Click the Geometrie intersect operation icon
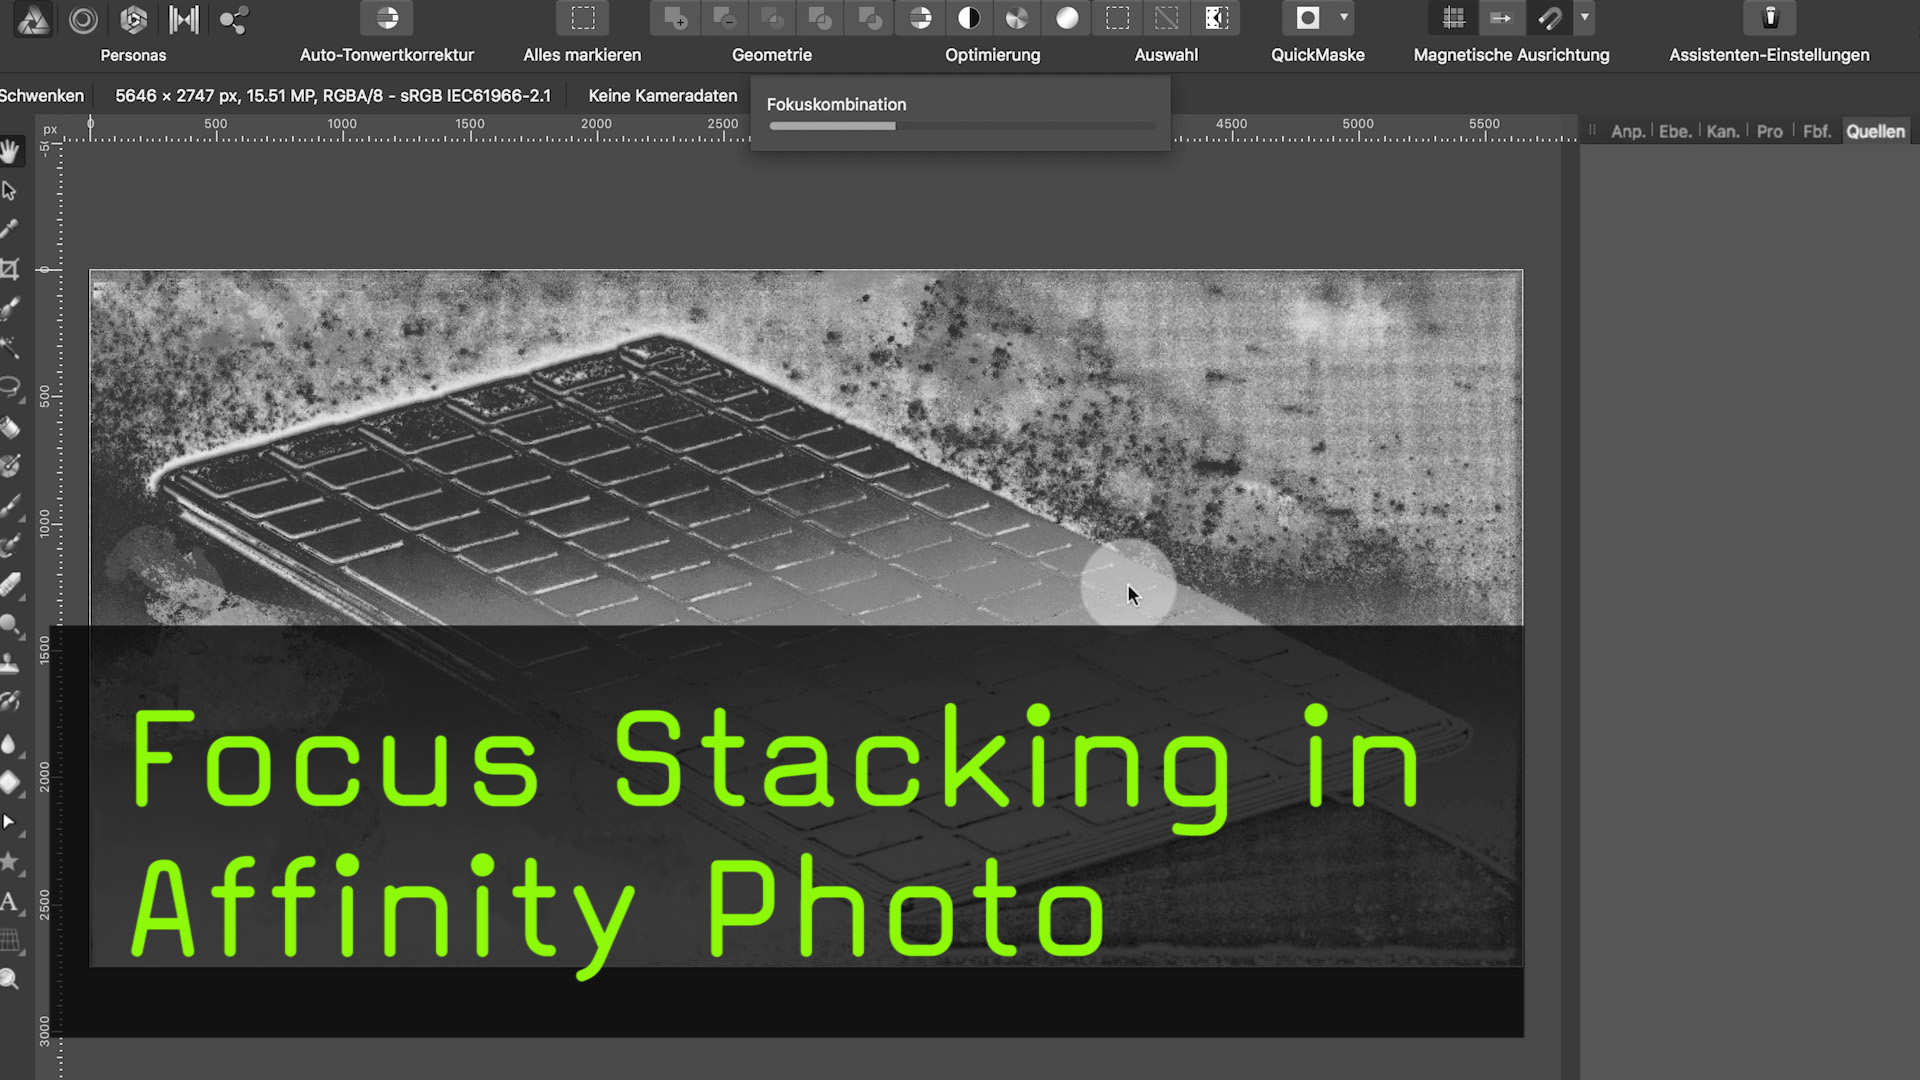This screenshot has height=1080, width=1920. pyautogui.click(x=772, y=18)
